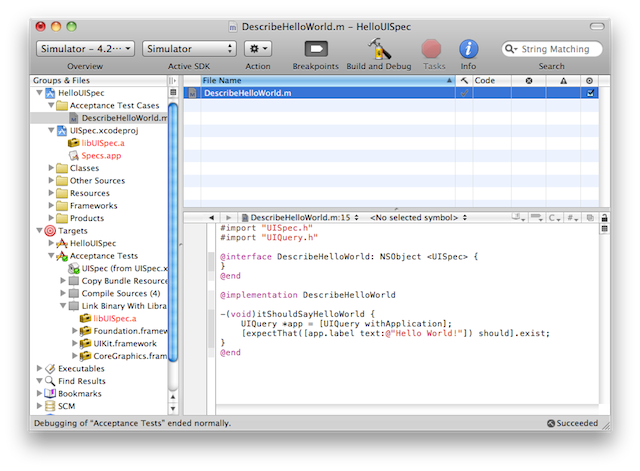Viewport: 640px width, 471px height.
Task: Select Link Binary With Libraries phase
Action: [124, 306]
